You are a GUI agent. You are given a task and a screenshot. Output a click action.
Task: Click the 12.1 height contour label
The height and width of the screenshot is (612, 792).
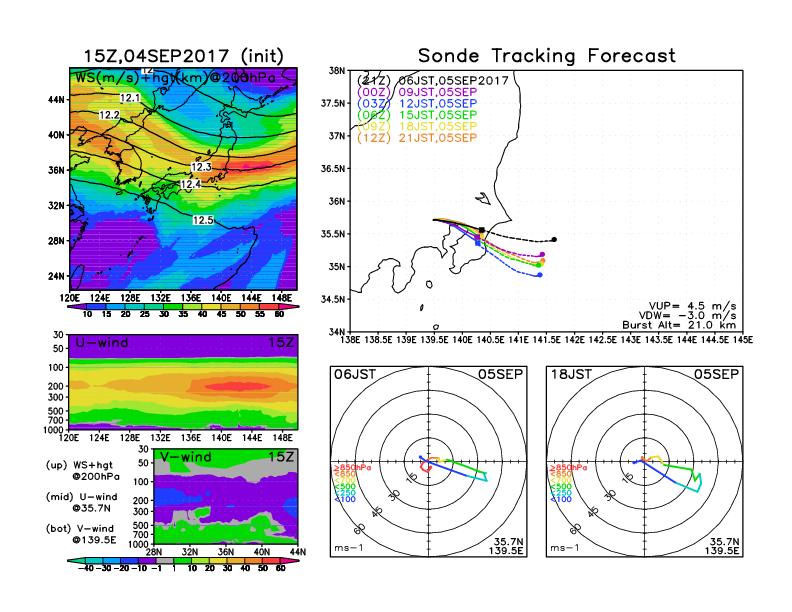[130, 98]
